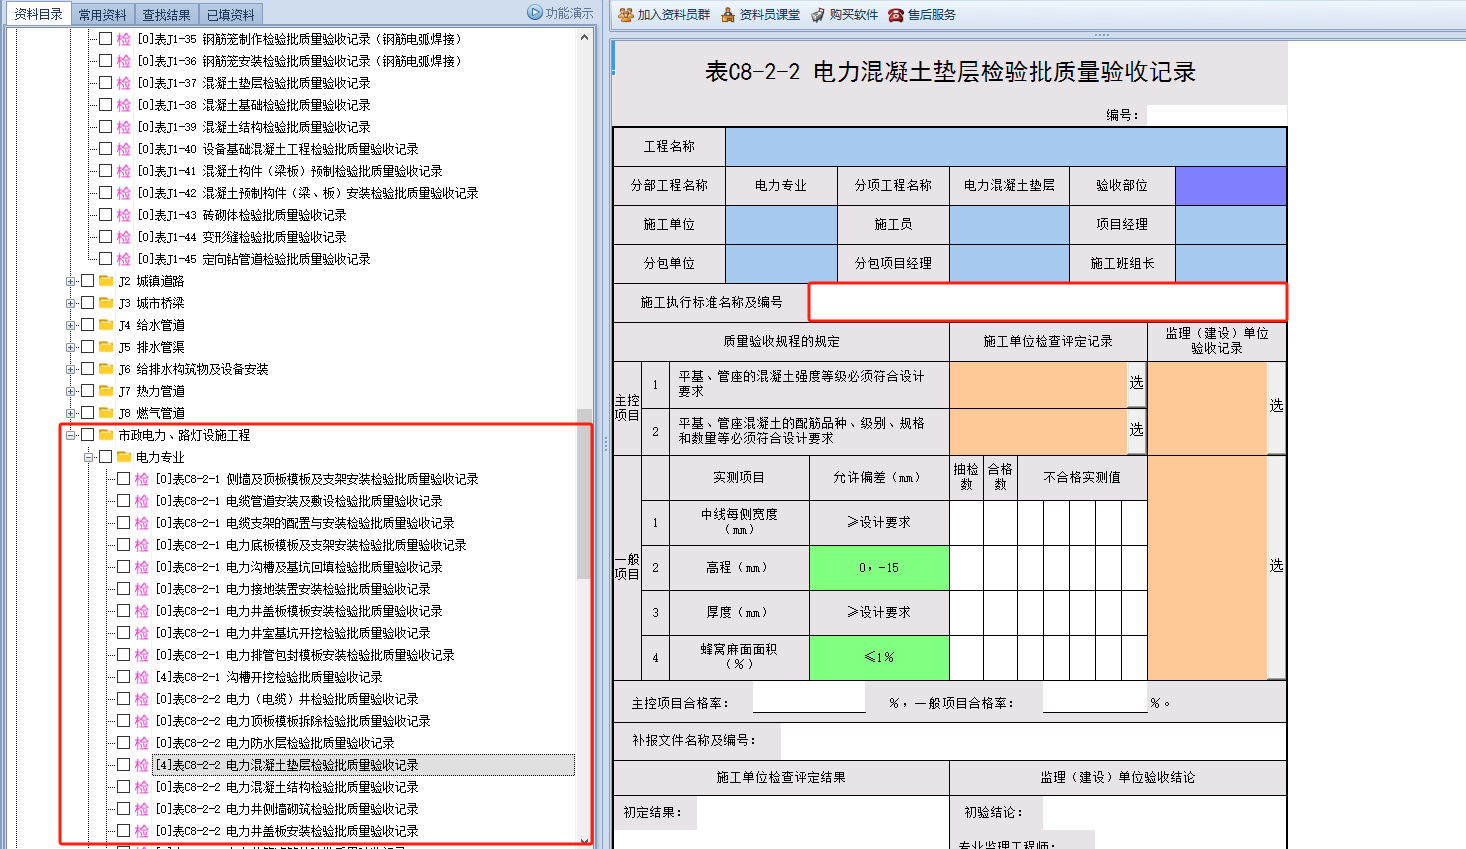
Task: Switch to the 查找结果 tab
Action: click(x=166, y=14)
